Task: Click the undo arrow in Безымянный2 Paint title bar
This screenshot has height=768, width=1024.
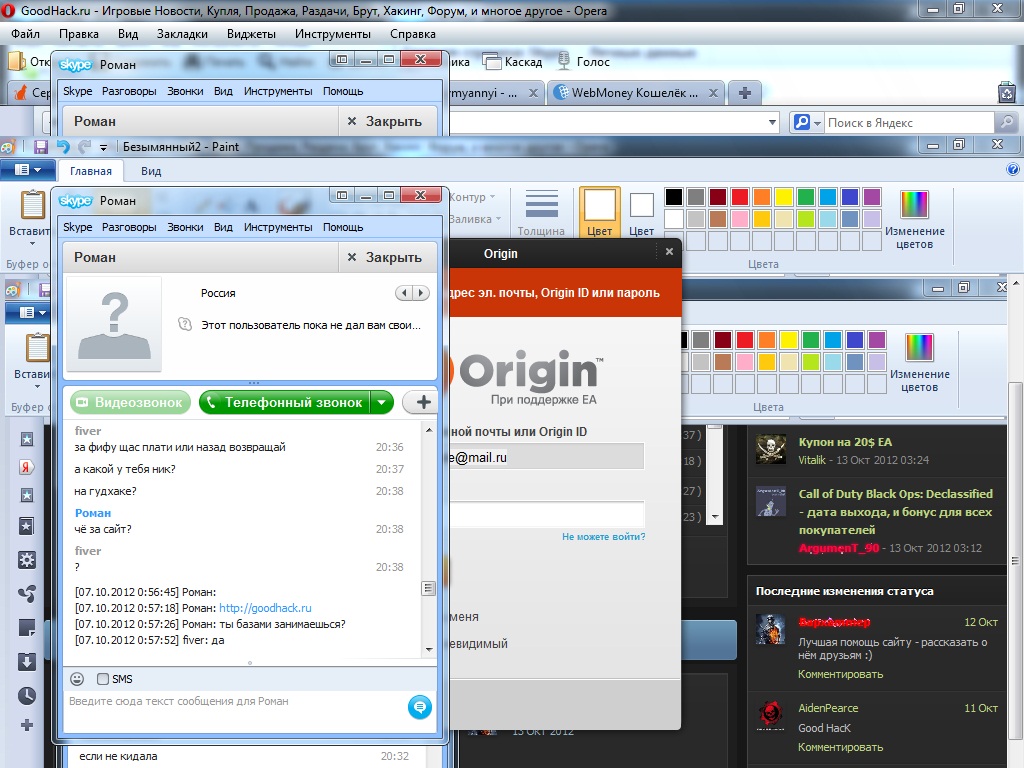Action: click(63, 147)
